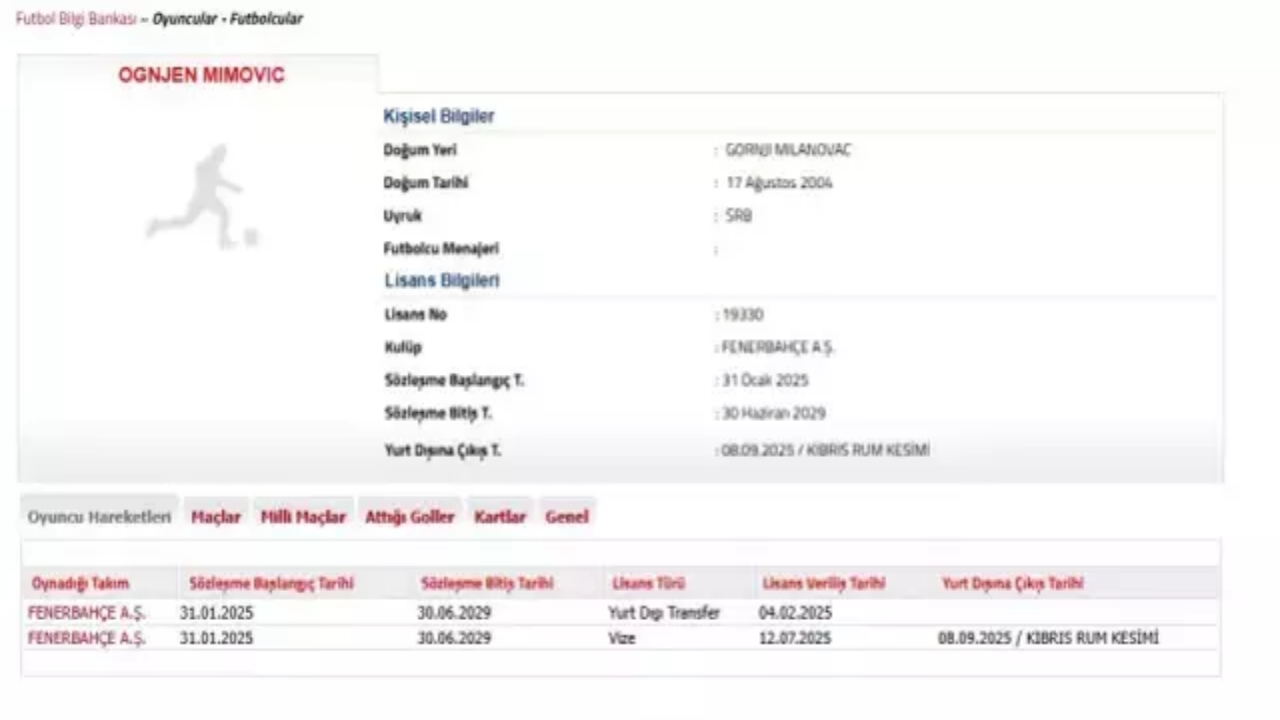Select the Oyuncu Hareketleri tab
Image resolution: width=1280 pixels, height=720 pixels.
99,517
